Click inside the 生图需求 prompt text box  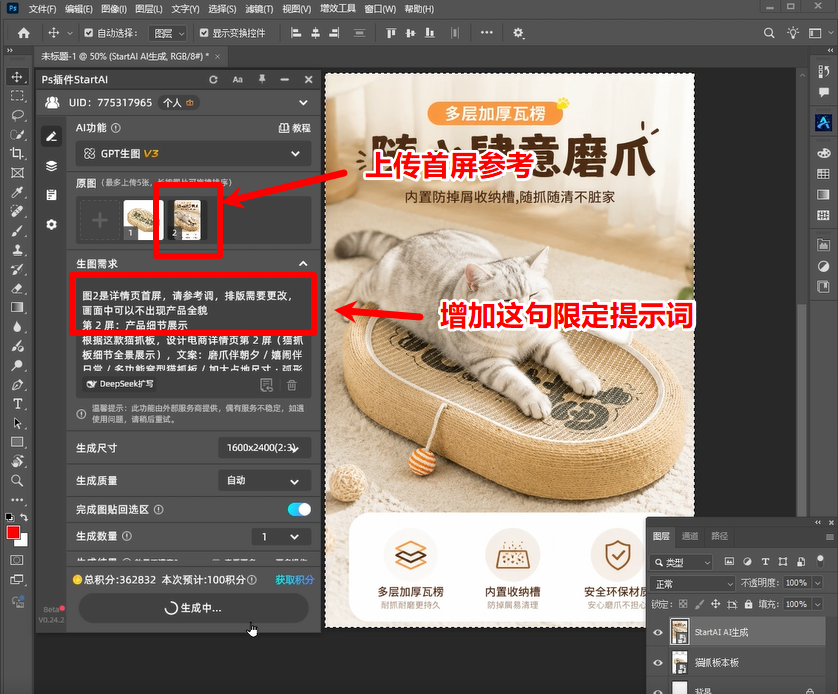(193, 331)
